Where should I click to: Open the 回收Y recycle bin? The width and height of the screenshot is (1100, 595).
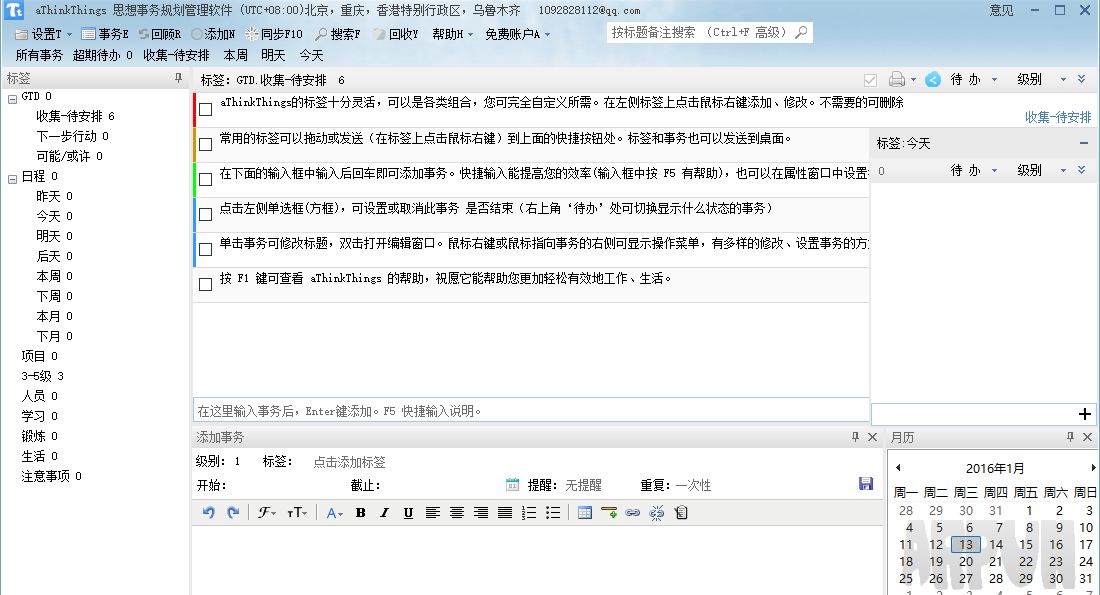tap(396, 34)
